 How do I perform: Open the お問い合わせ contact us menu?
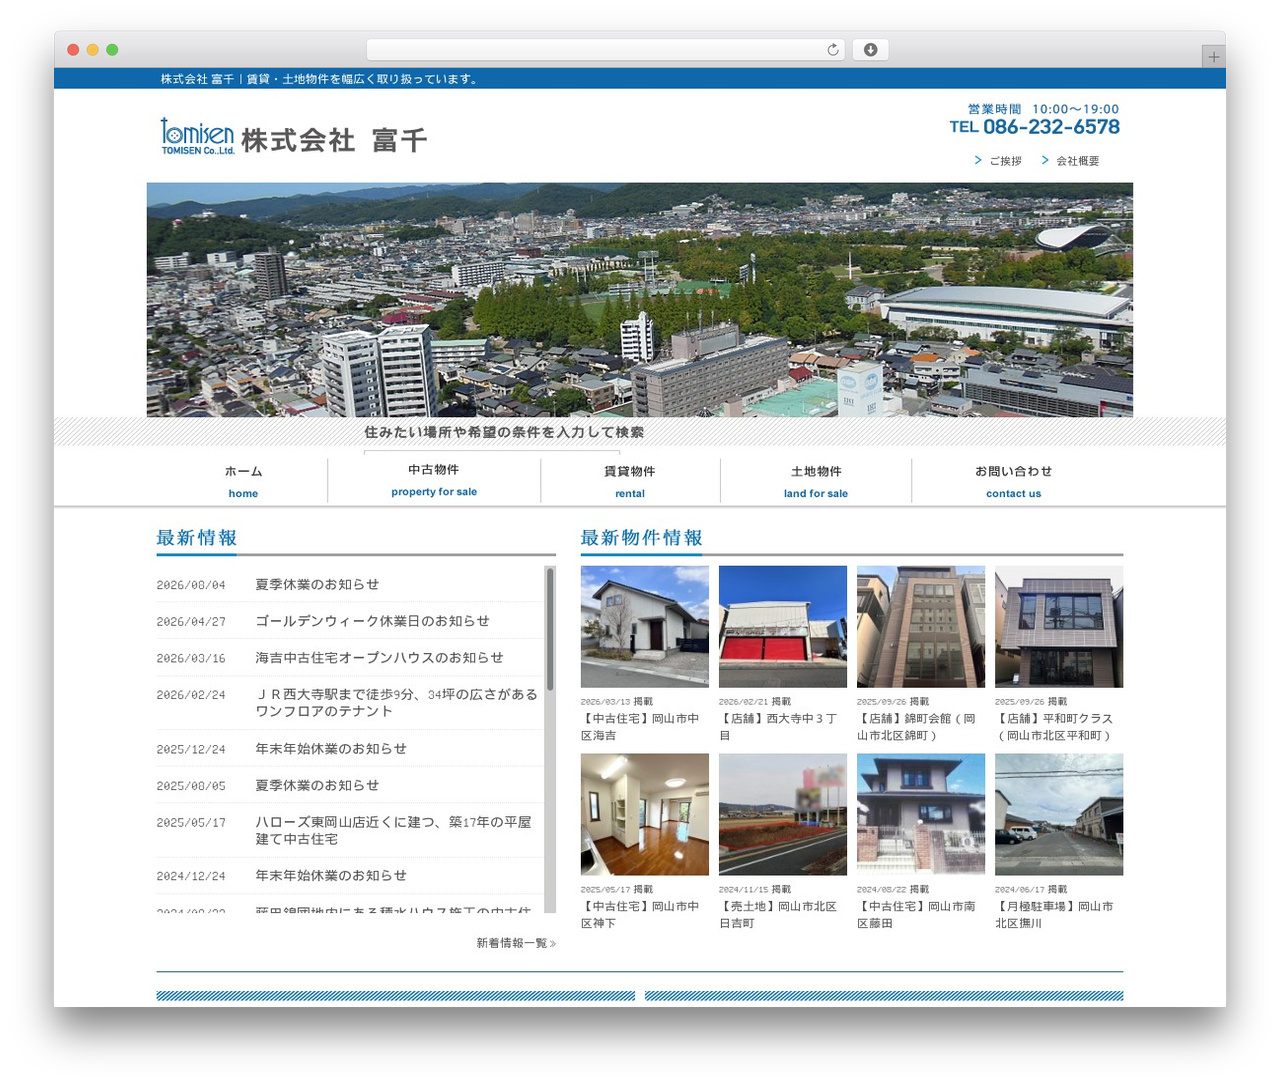pyautogui.click(x=1013, y=481)
